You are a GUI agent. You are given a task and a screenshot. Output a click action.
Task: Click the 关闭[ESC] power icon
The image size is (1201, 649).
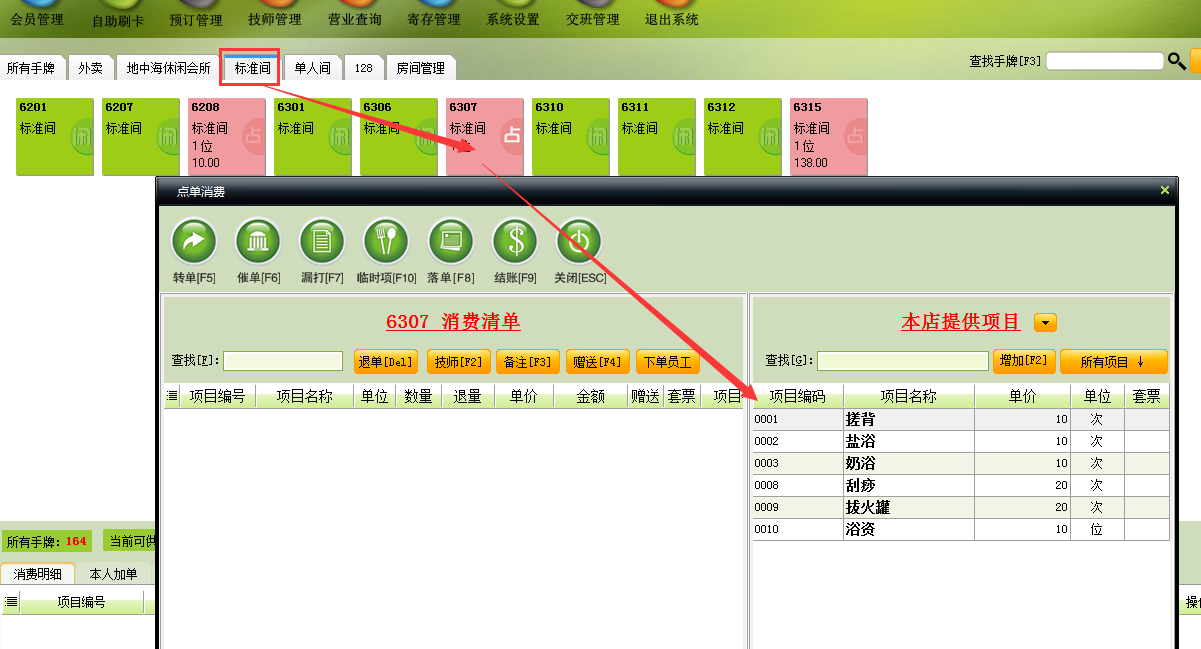(x=579, y=242)
